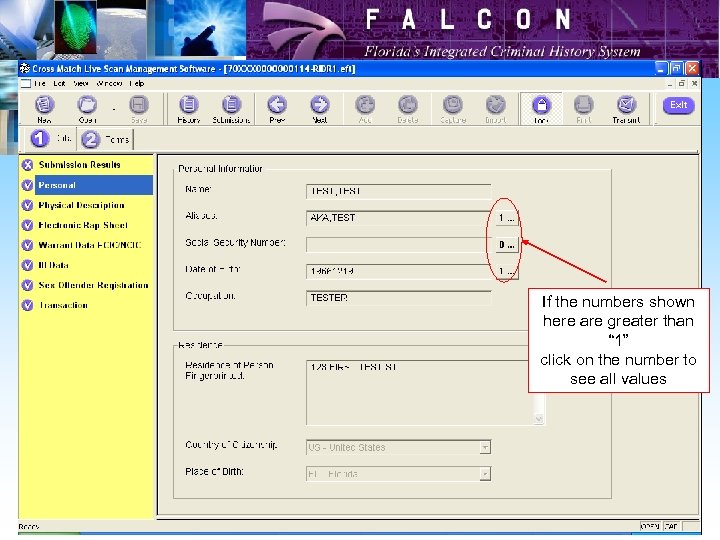Open the Country of Citizenship dropdown
720x540 pixels.
(x=485, y=447)
